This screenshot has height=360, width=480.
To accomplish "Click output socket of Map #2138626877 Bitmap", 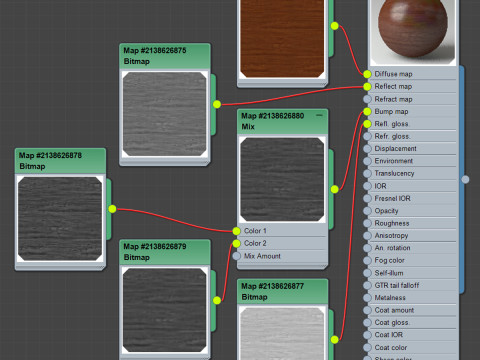I will [x=335, y=340].
